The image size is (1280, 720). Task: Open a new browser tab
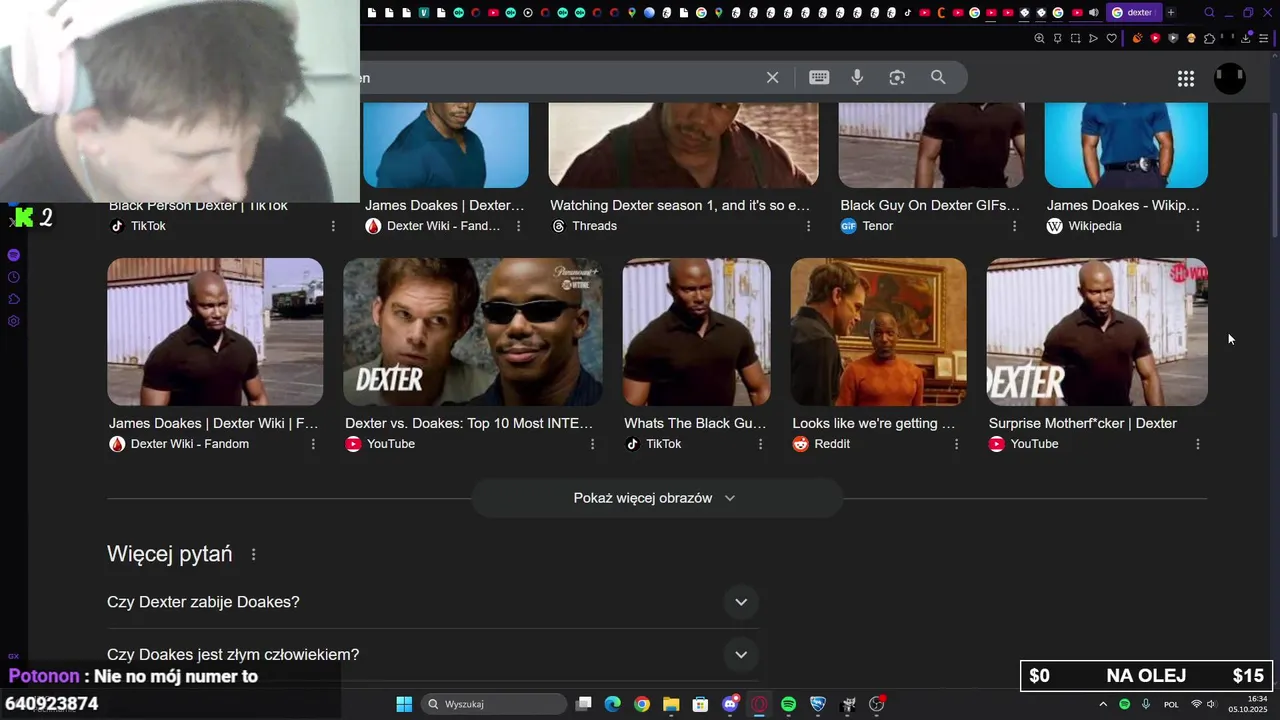[1171, 13]
